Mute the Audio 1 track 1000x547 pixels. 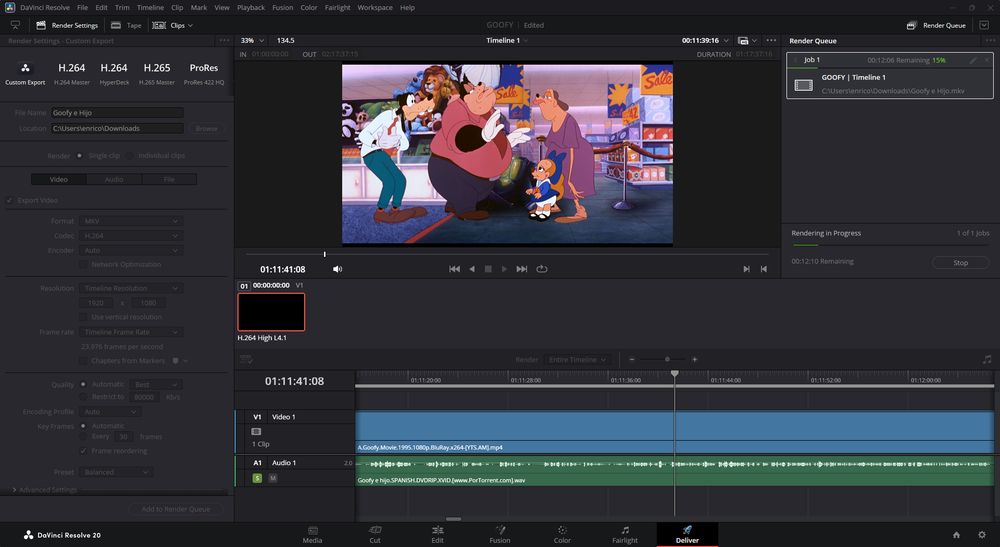pos(272,479)
